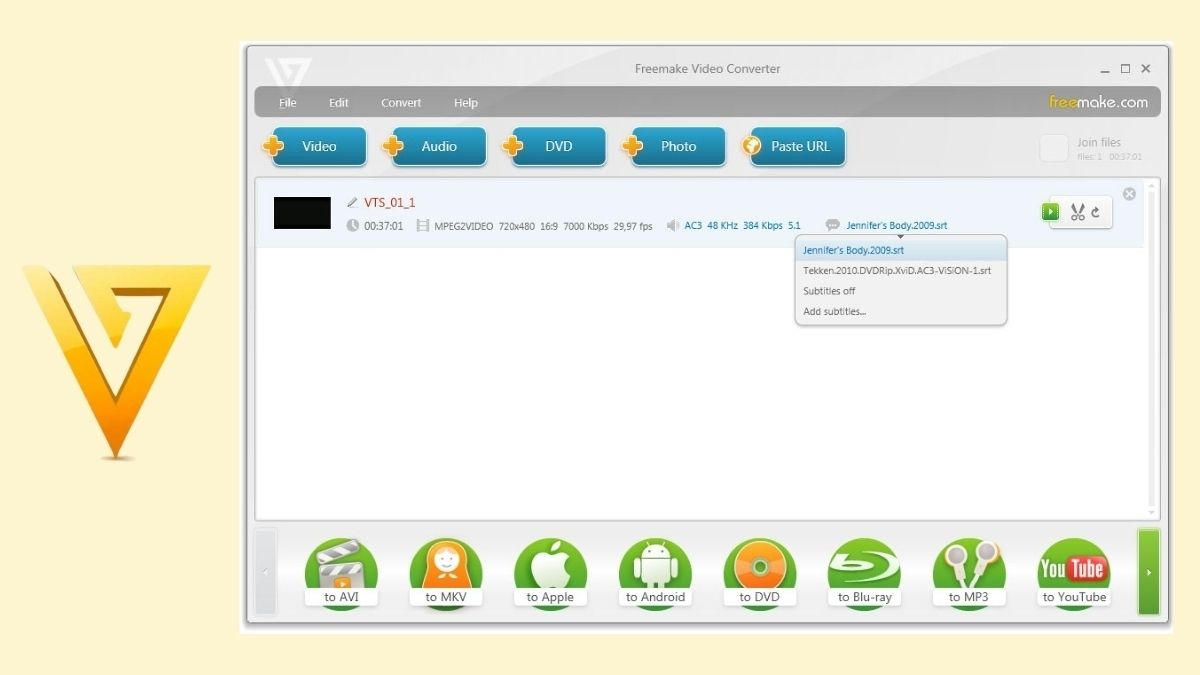Image resolution: width=1200 pixels, height=675 pixels.
Task: Click the VTS_01_1 video thumbnail
Action: coord(302,212)
